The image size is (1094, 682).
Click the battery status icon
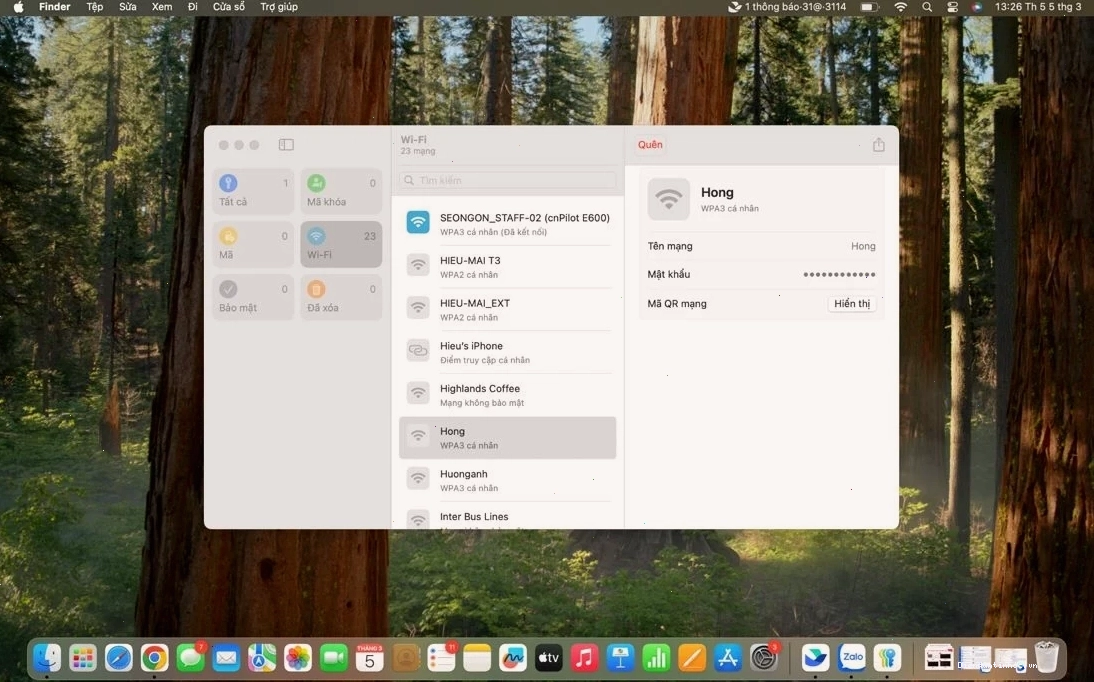click(869, 7)
